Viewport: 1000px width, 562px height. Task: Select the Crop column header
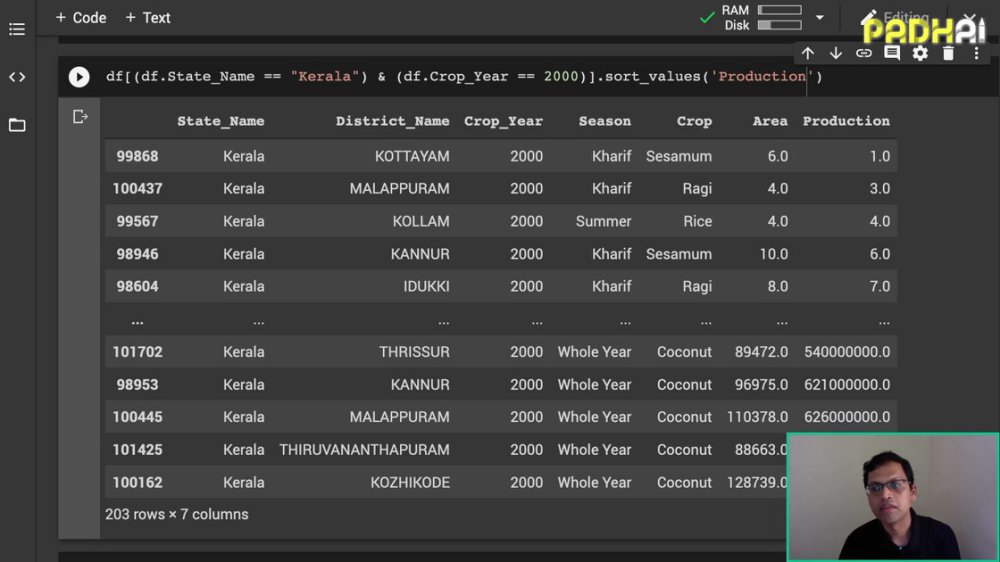(694, 121)
